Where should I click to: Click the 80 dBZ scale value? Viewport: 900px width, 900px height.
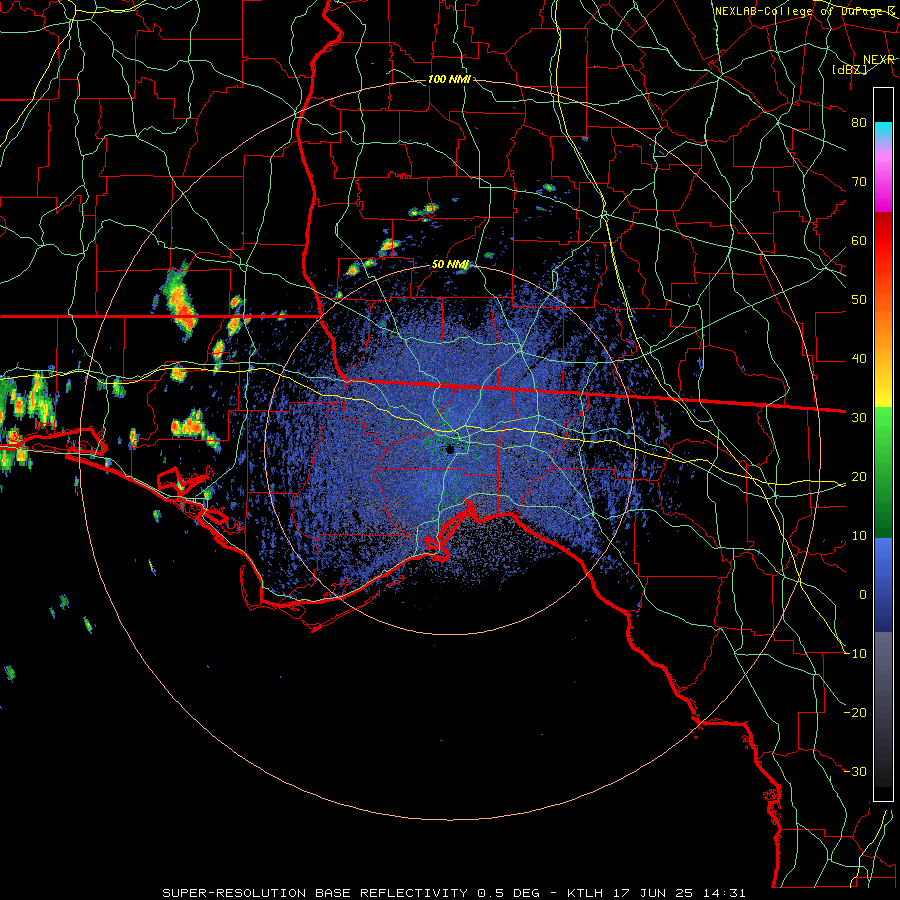coord(859,123)
